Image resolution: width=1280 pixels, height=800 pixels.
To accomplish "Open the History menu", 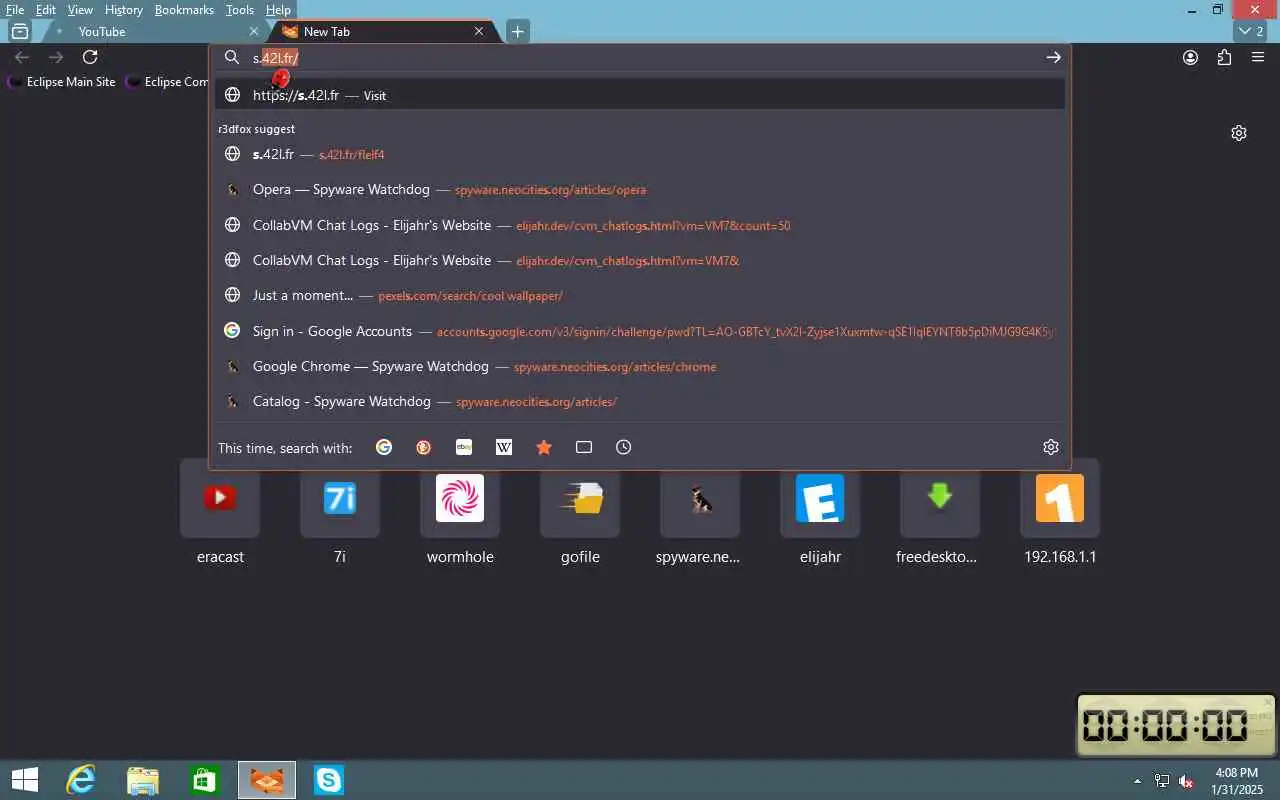I will 124,9.
